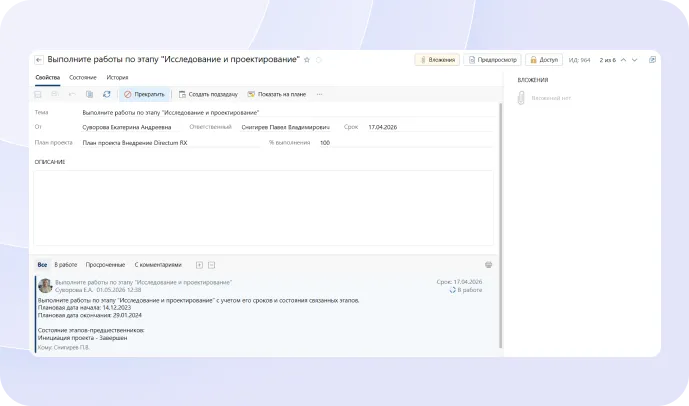Open the task in a new window
The width and height of the screenshot is (689, 406).
click(x=651, y=60)
